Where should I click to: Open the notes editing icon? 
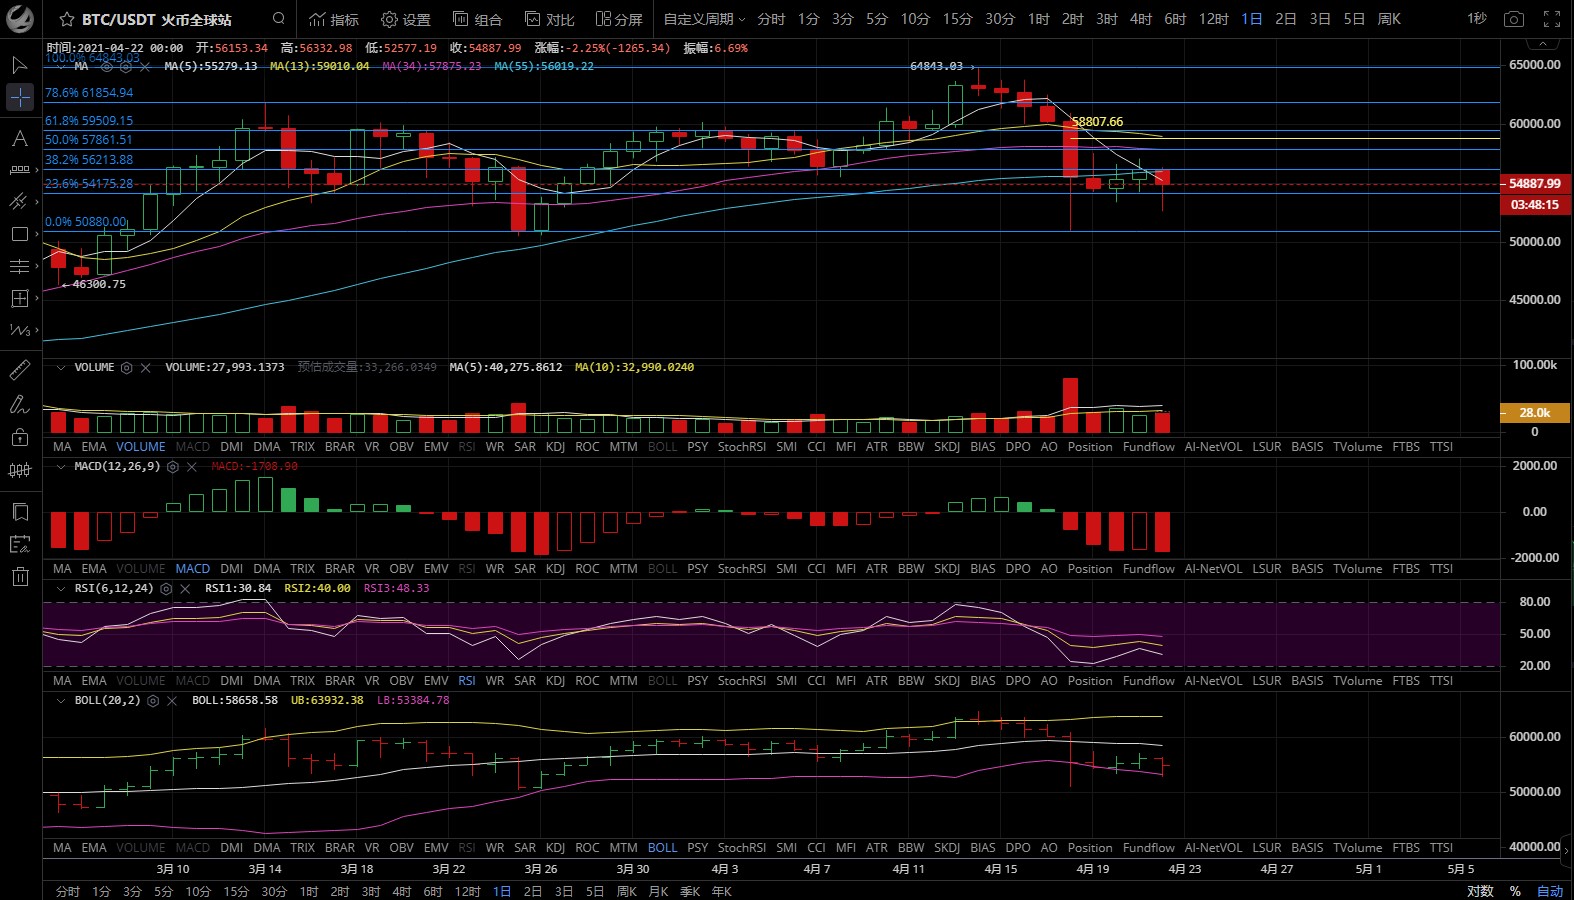(19, 544)
